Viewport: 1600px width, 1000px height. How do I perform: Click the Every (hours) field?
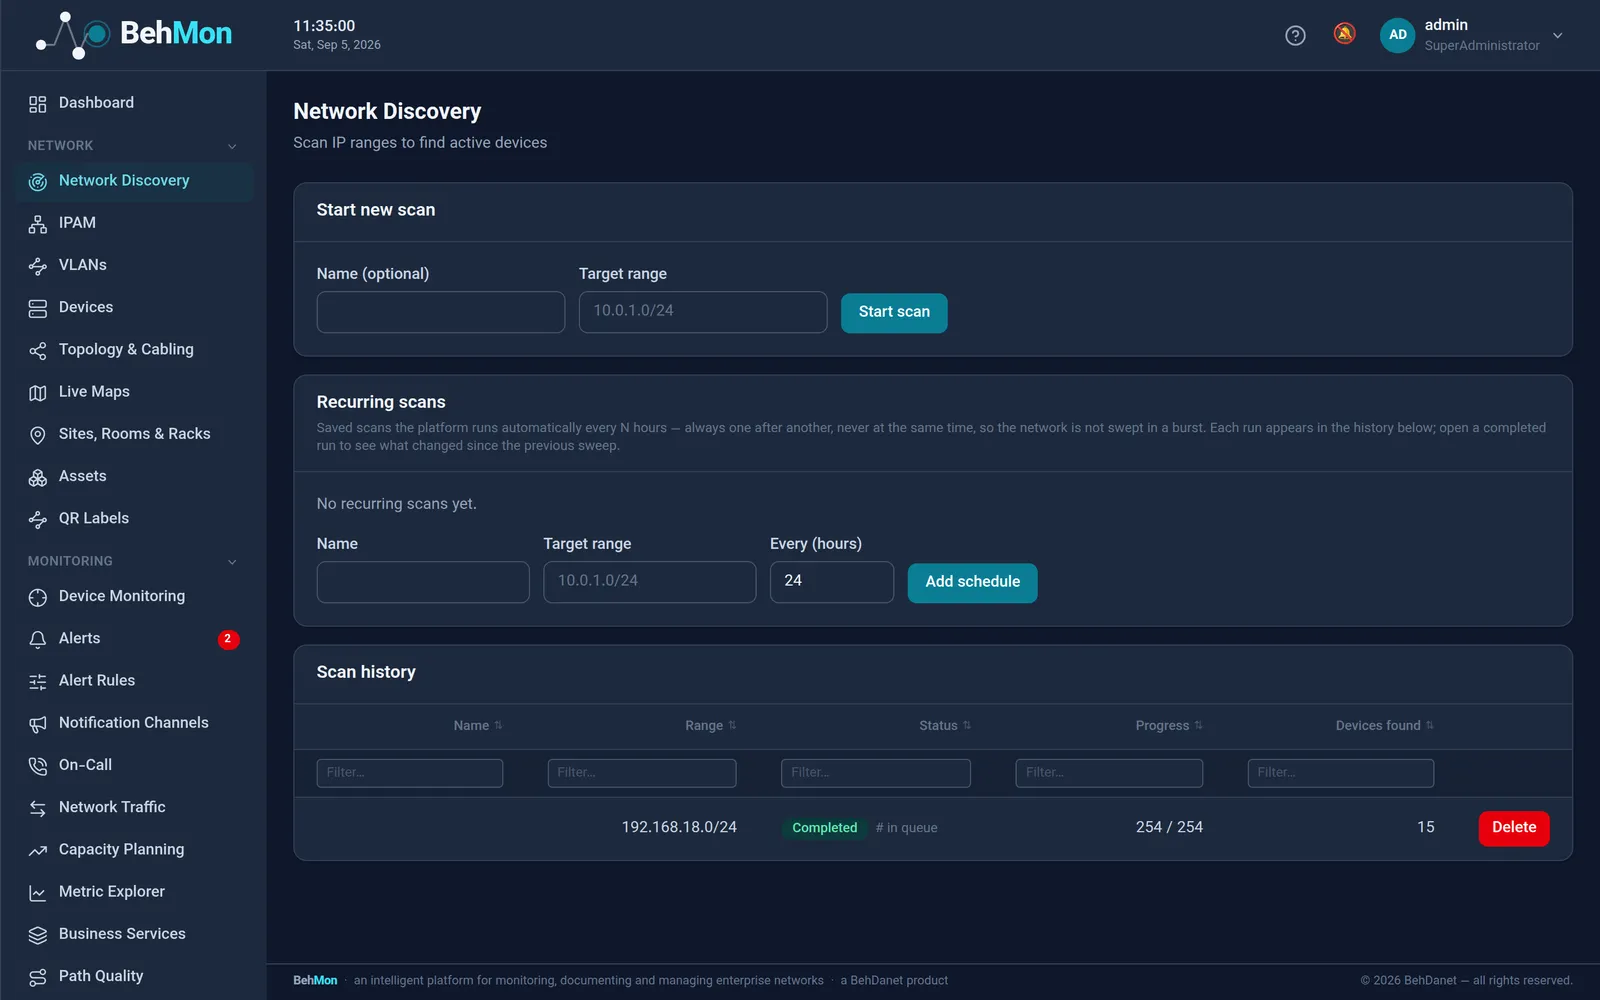pos(832,582)
